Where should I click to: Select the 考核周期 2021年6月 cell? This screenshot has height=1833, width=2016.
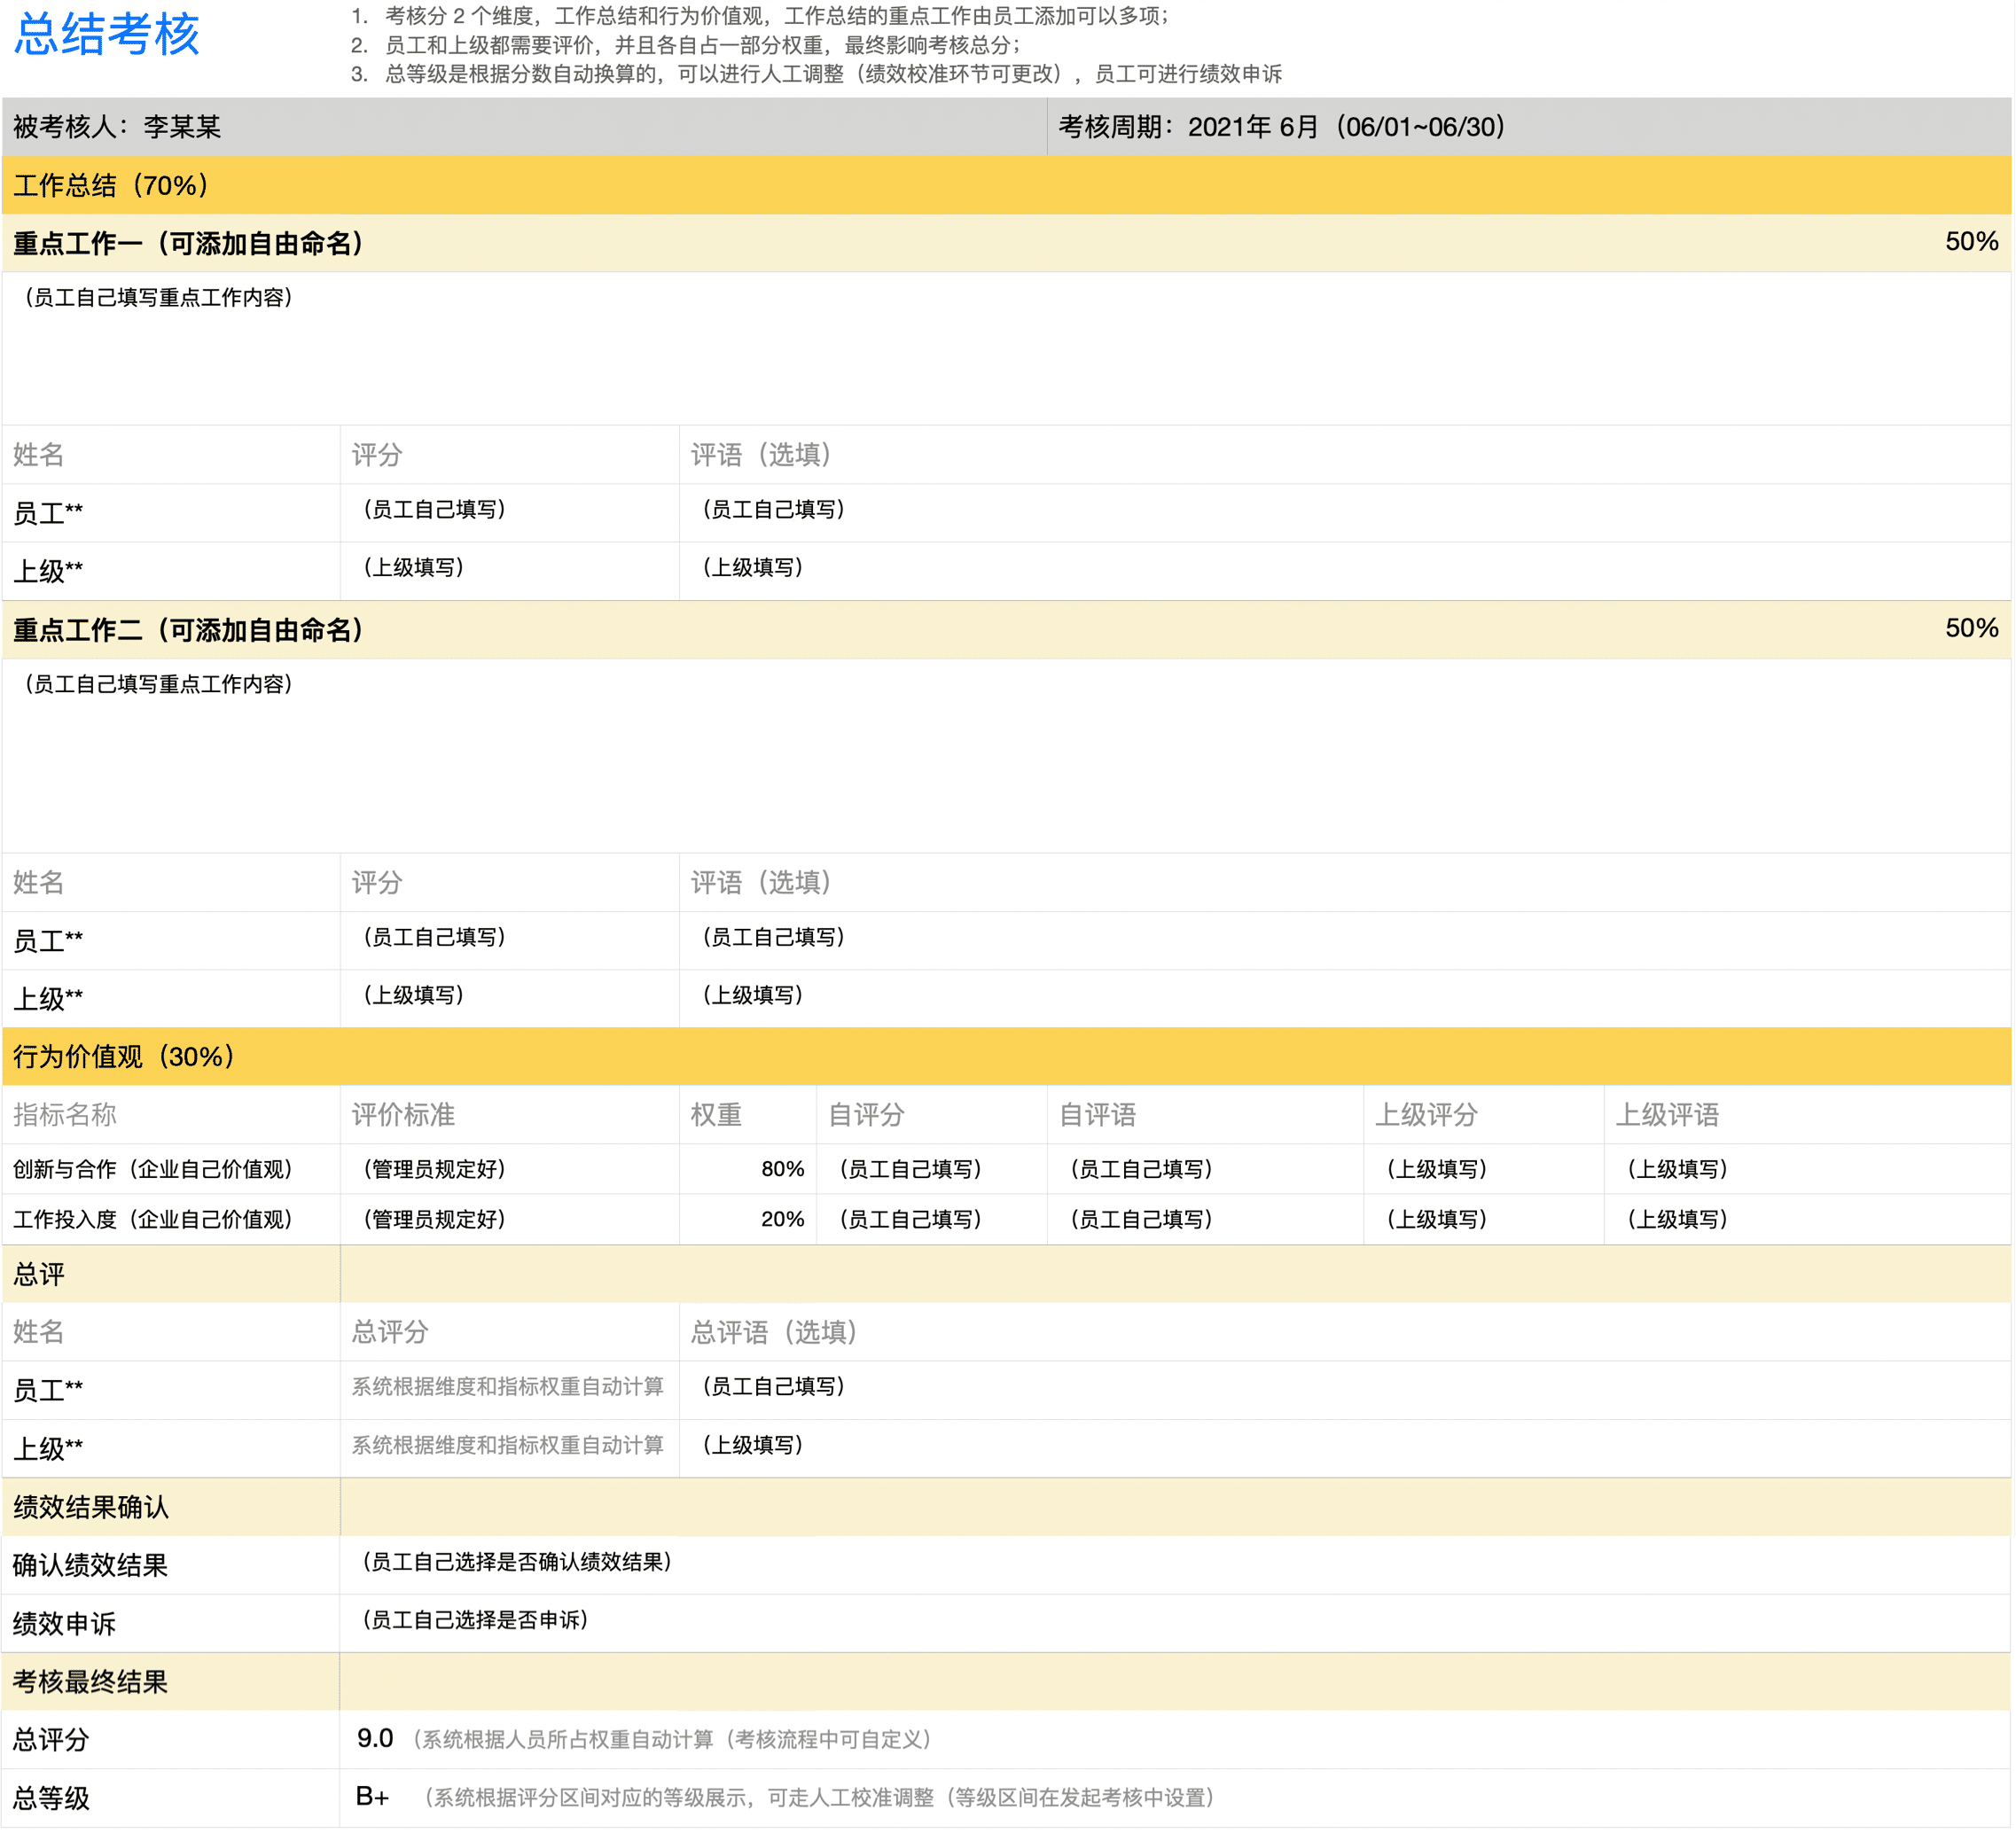(1529, 127)
